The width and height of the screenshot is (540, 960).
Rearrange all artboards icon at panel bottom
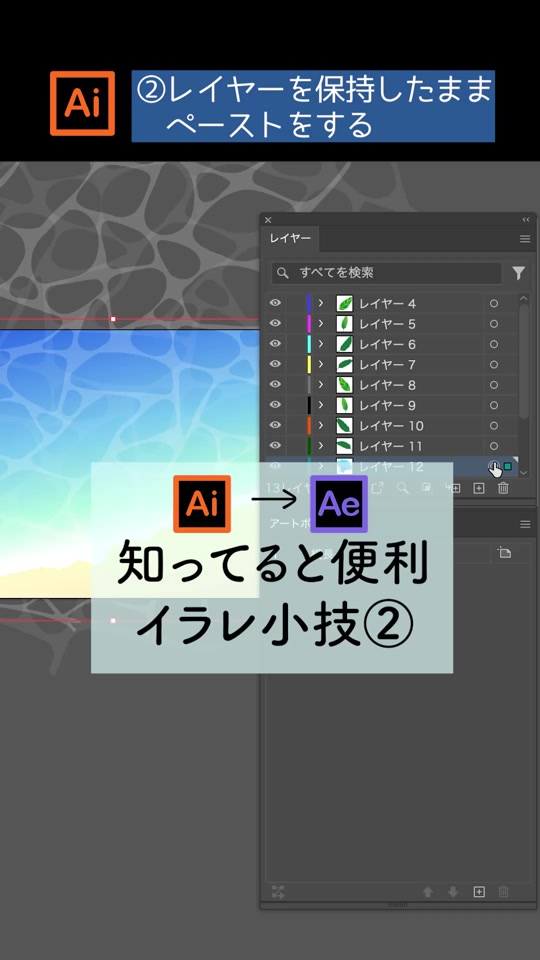278,891
